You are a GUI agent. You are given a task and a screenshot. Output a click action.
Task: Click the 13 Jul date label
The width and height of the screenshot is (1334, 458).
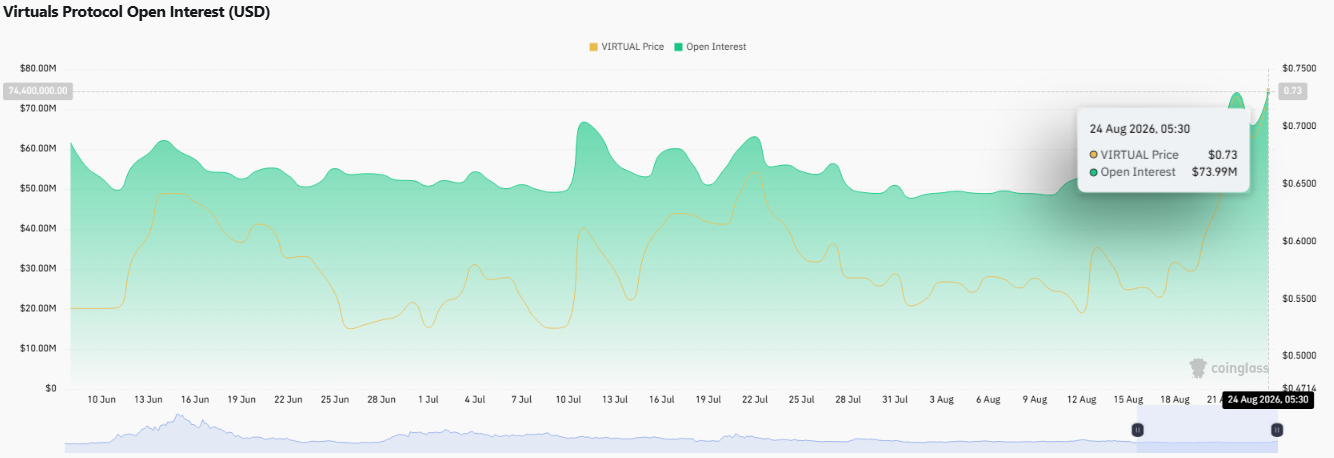point(614,400)
